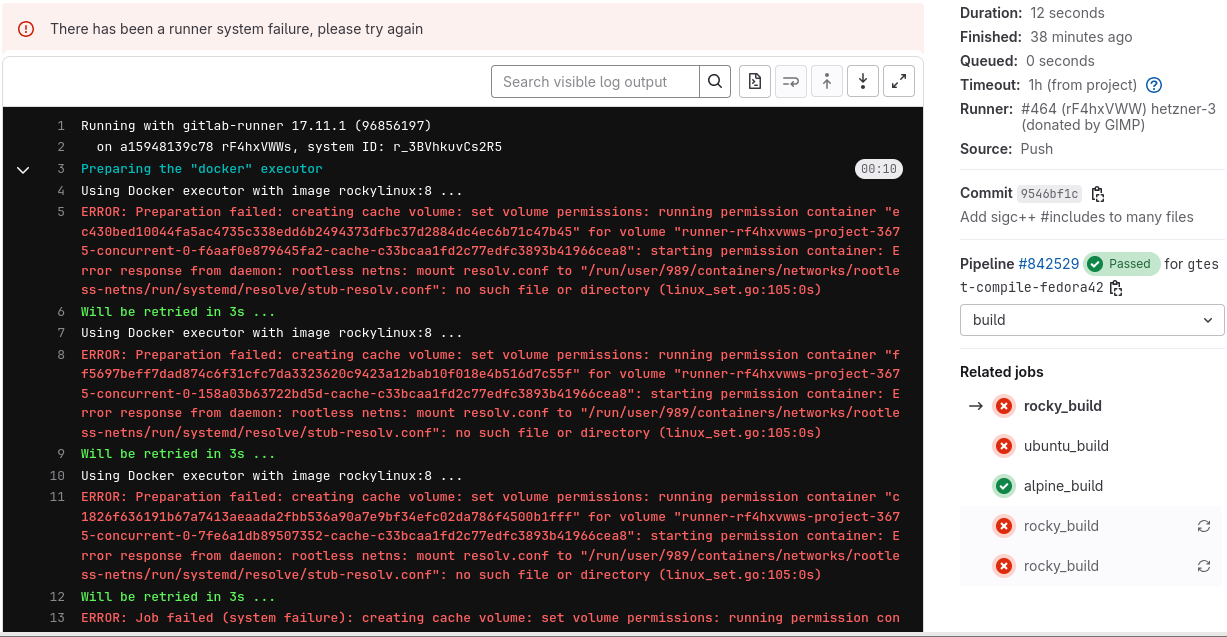1227x637 pixels.
Task: Expand log to full screen
Action: (899, 82)
